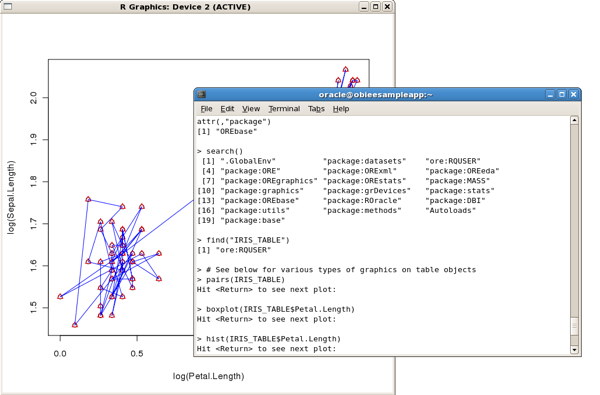Open the R Graphics window menu icon

point(8,7)
